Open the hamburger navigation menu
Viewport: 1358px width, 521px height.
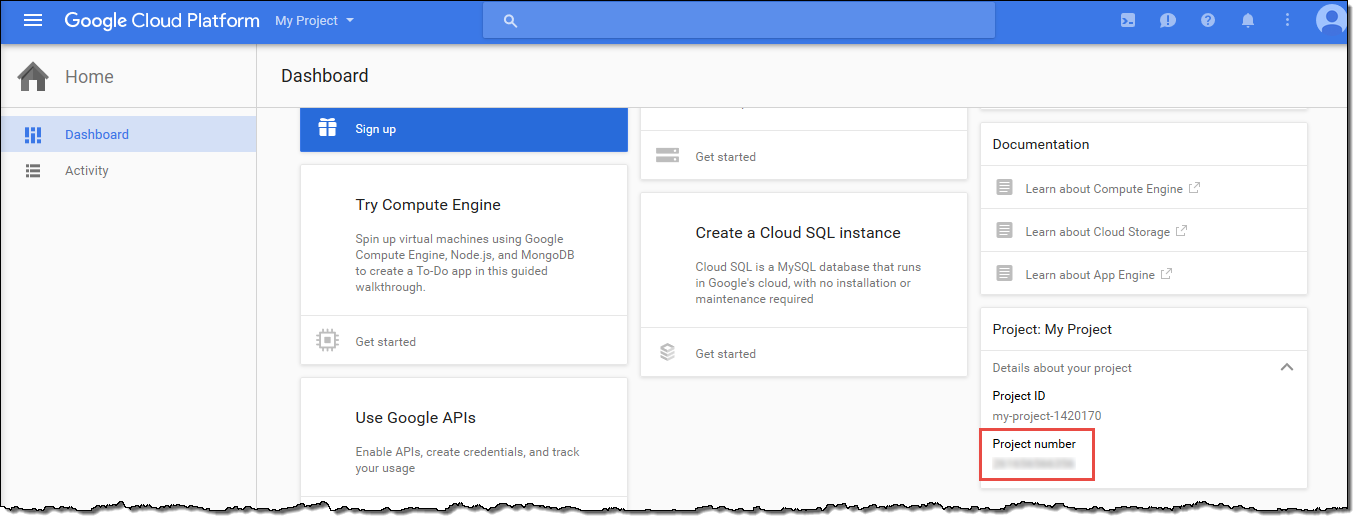(x=33, y=20)
